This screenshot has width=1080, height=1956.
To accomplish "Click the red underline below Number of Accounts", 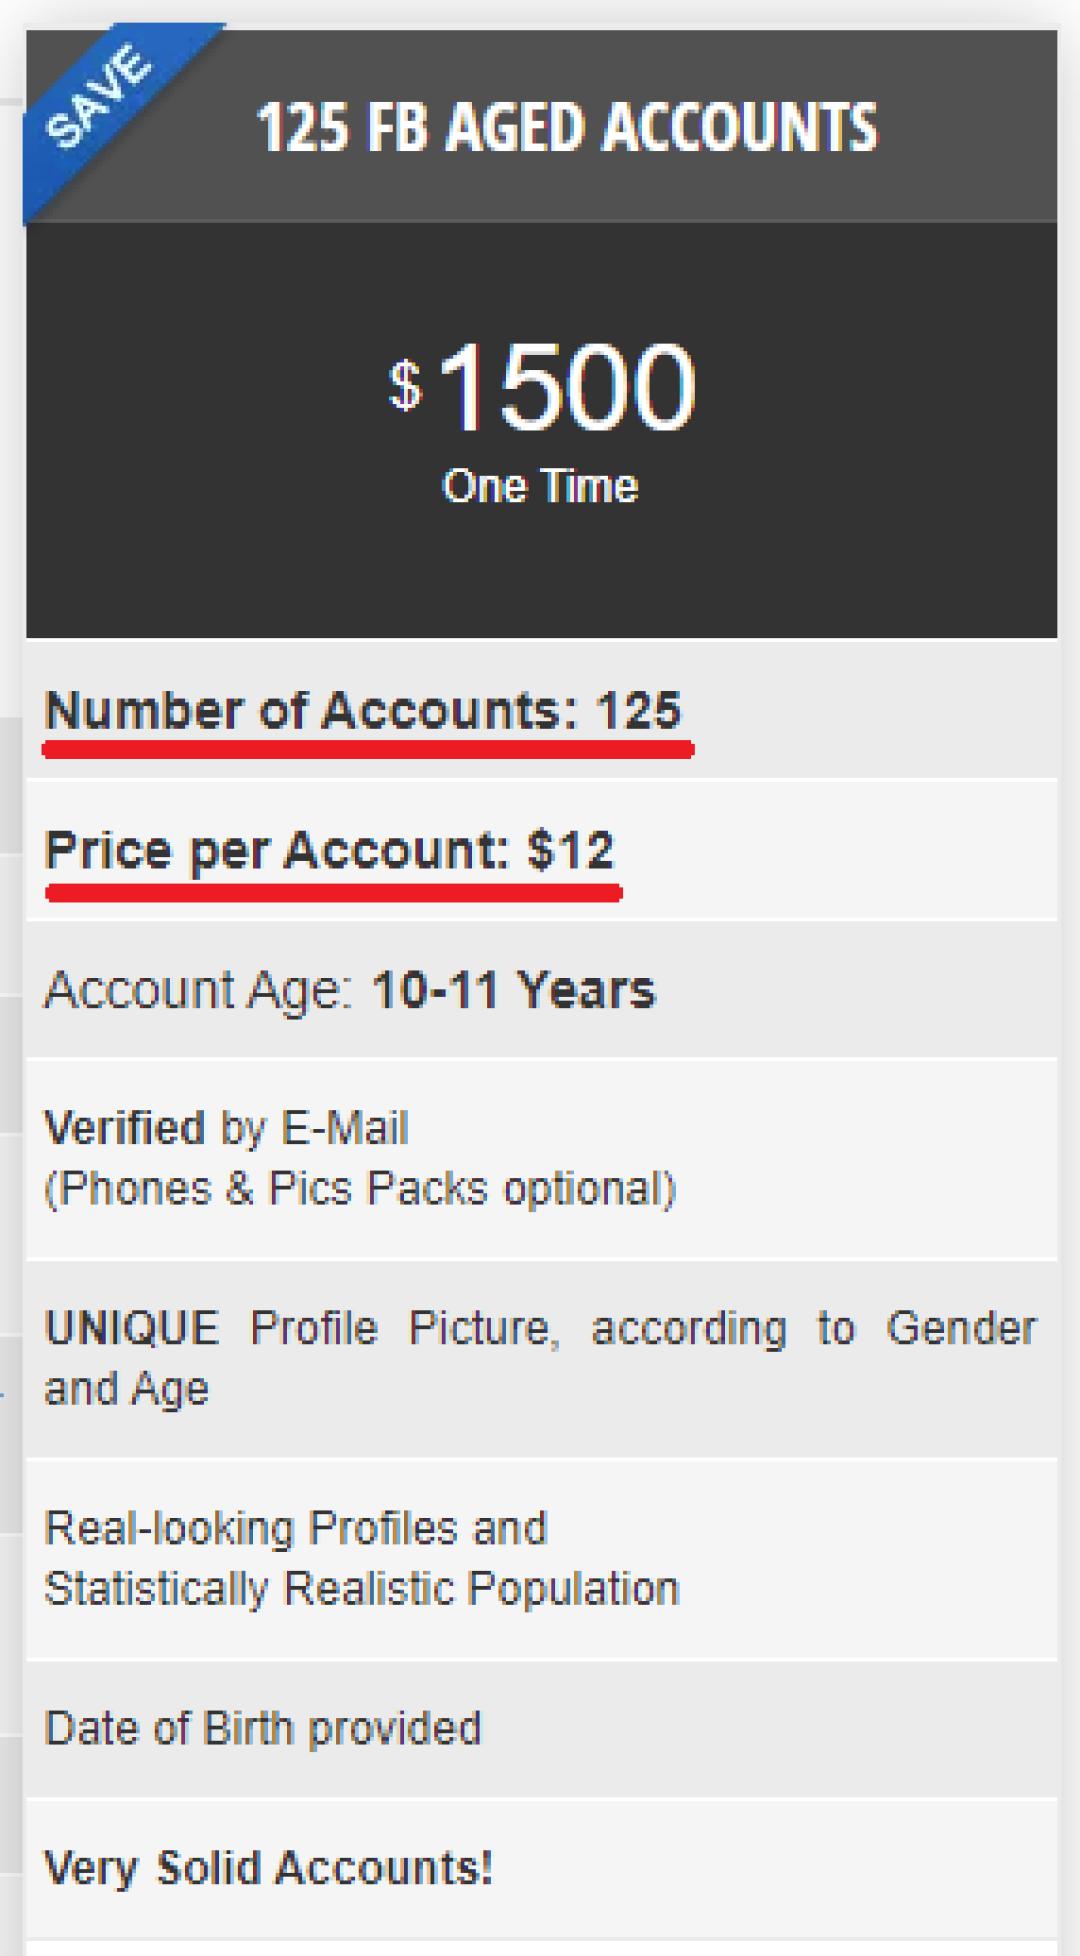I will coord(368,749).
